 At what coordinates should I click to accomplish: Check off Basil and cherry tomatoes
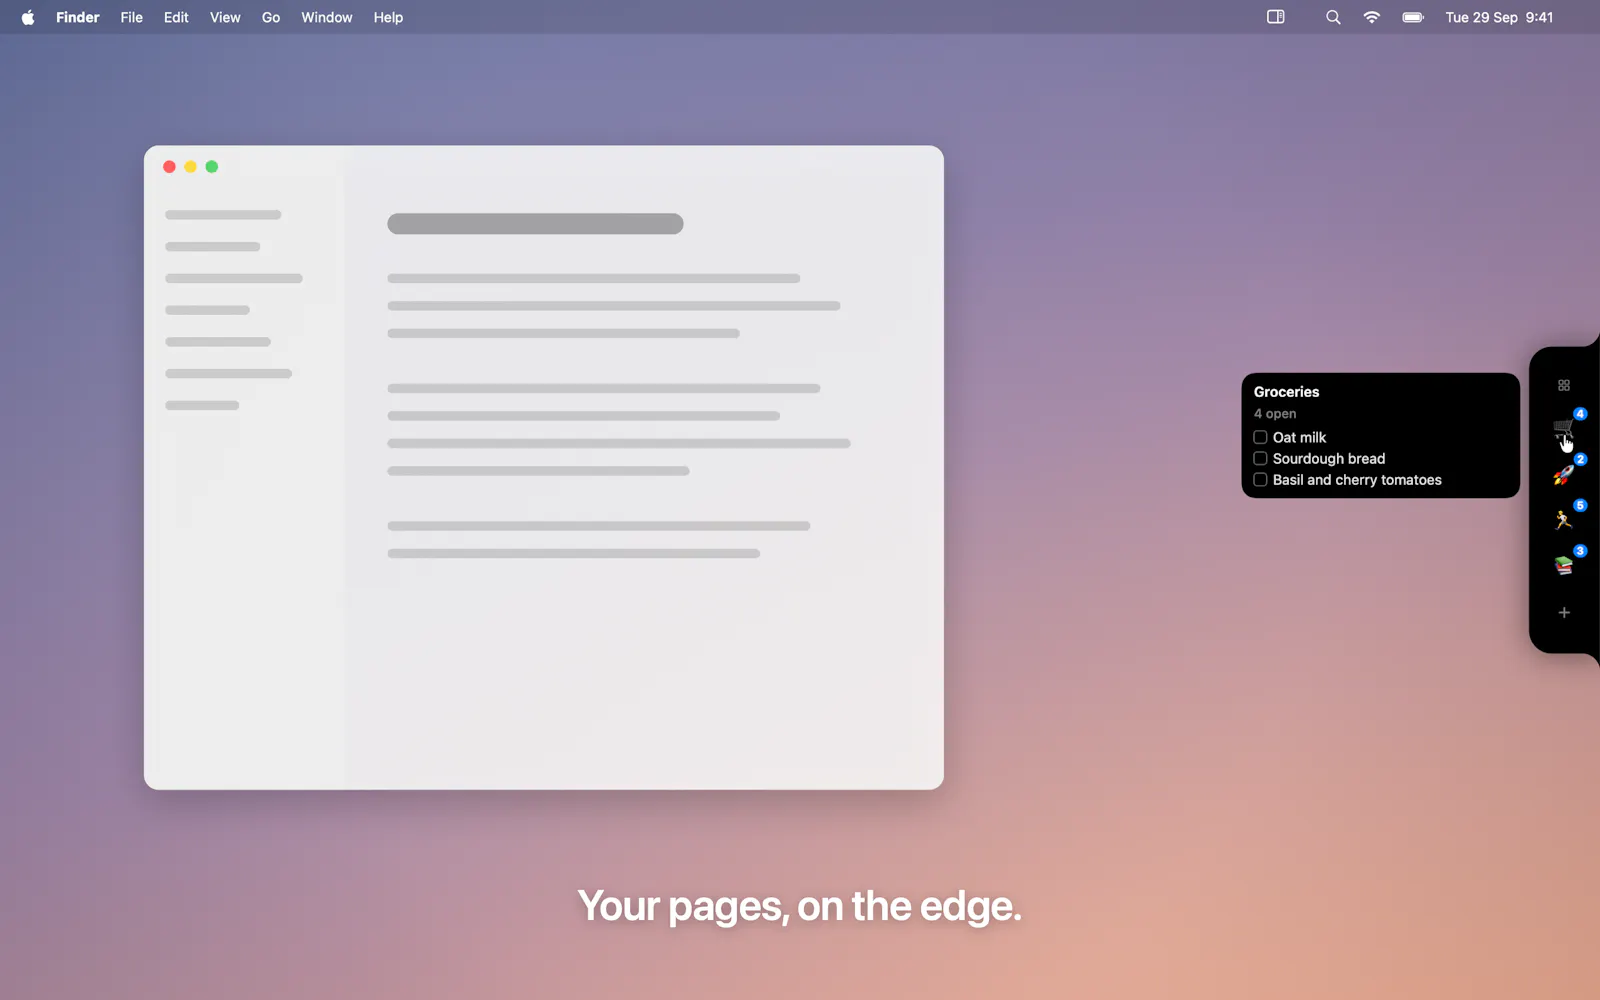tap(1260, 480)
